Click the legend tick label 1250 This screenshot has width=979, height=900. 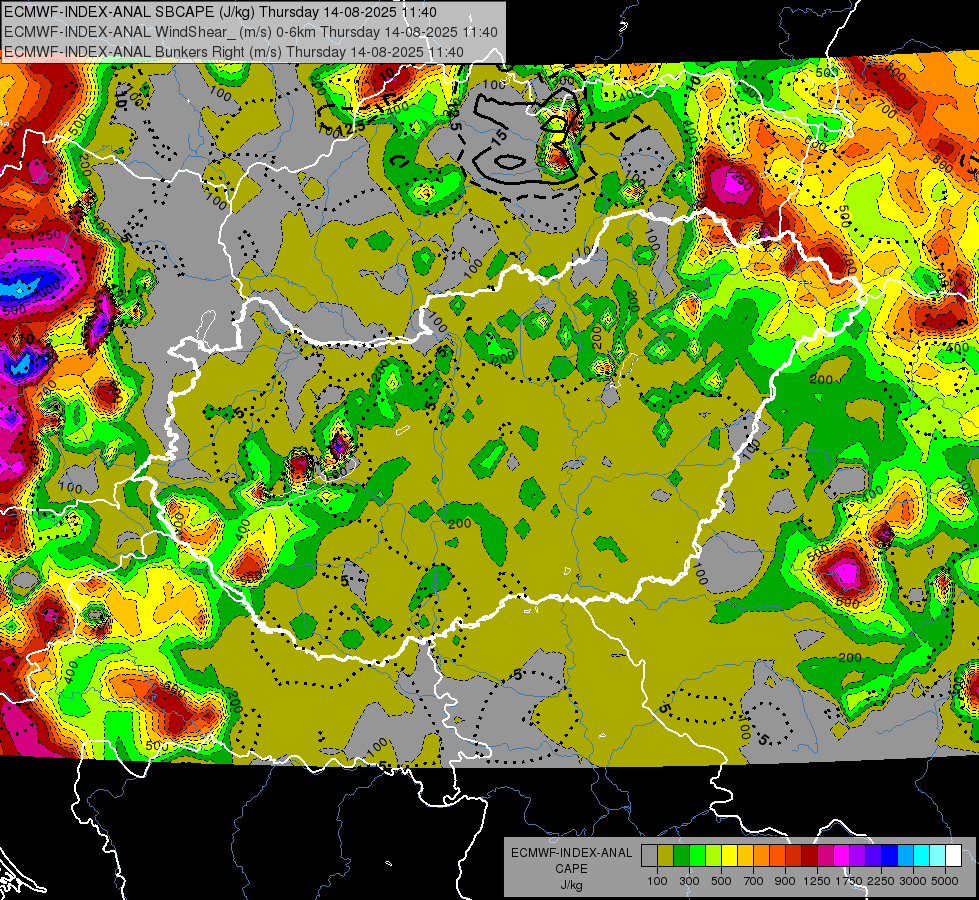817,881
